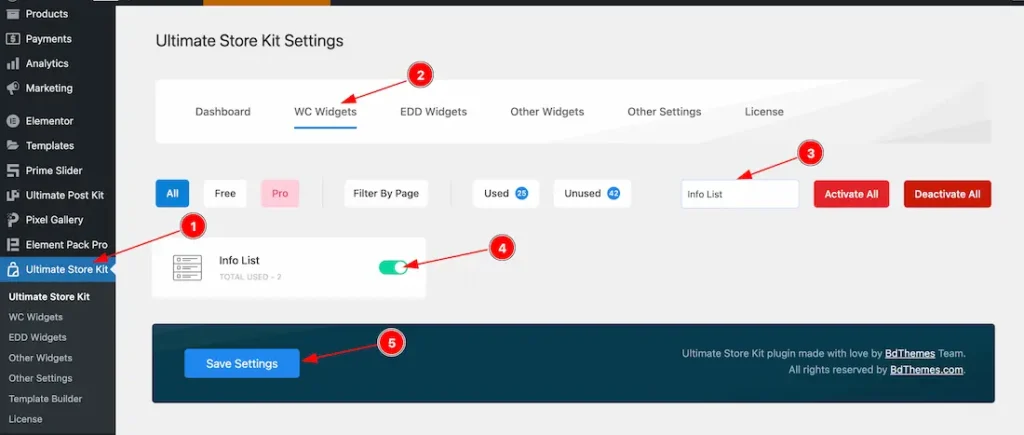Open the EDD Widgets submenu entry
The width and height of the screenshot is (1024, 435).
click(37, 337)
